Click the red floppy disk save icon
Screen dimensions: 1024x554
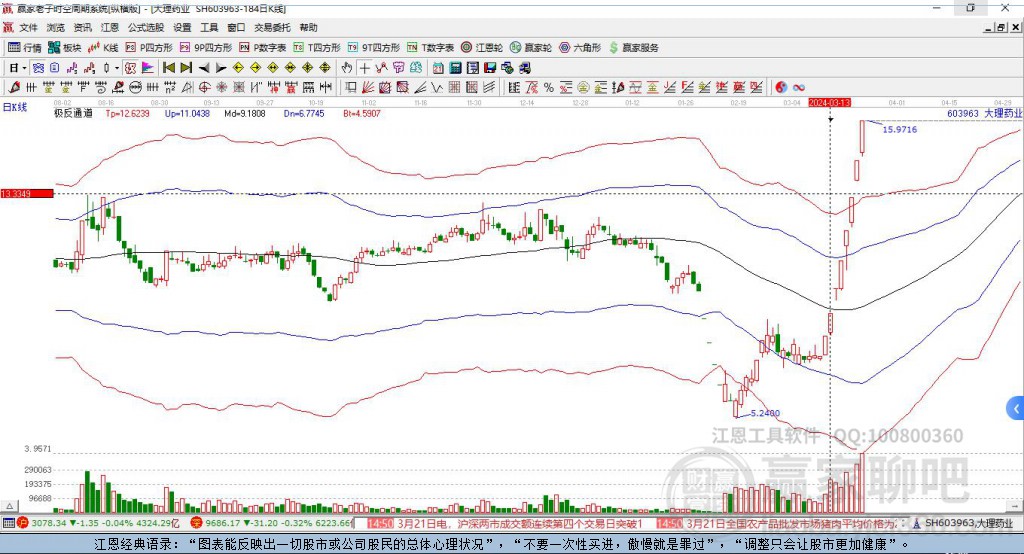click(490, 67)
